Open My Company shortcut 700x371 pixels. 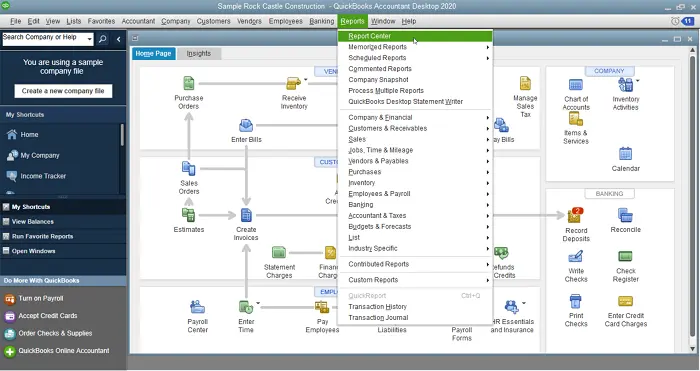click(33, 155)
